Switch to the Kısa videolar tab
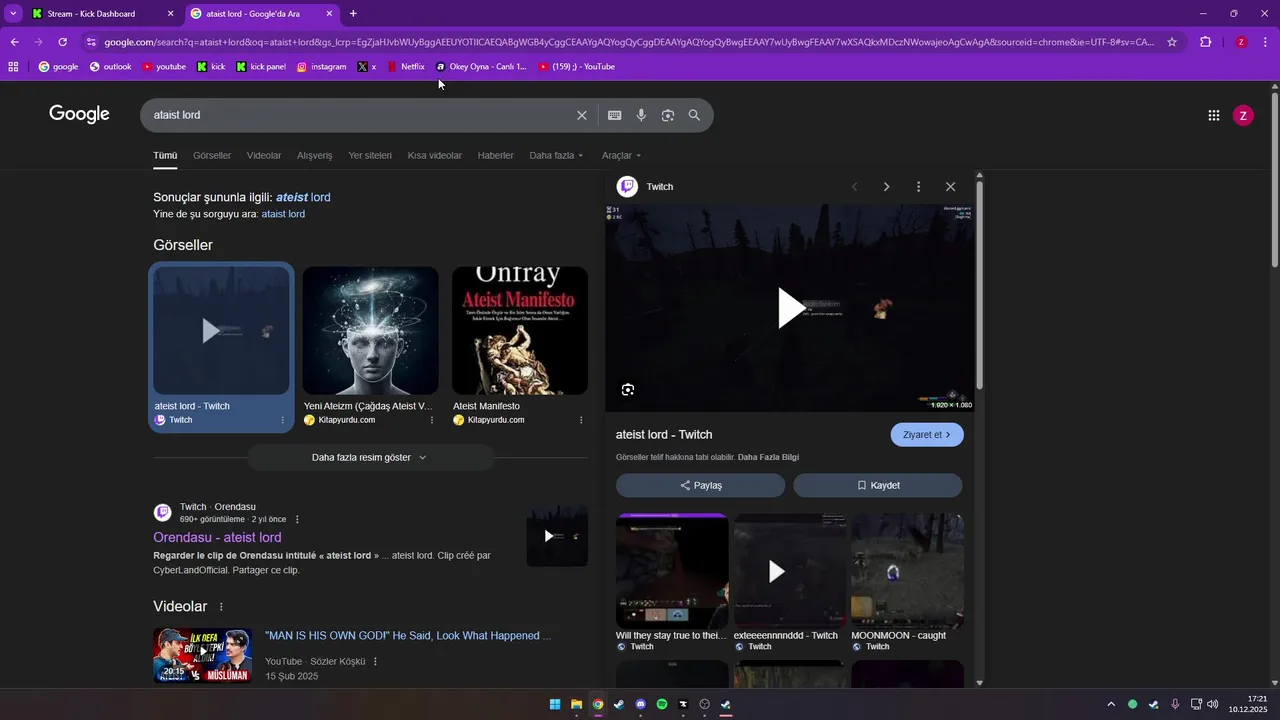The height and width of the screenshot is (720, 1280). [x=435, y=156]
